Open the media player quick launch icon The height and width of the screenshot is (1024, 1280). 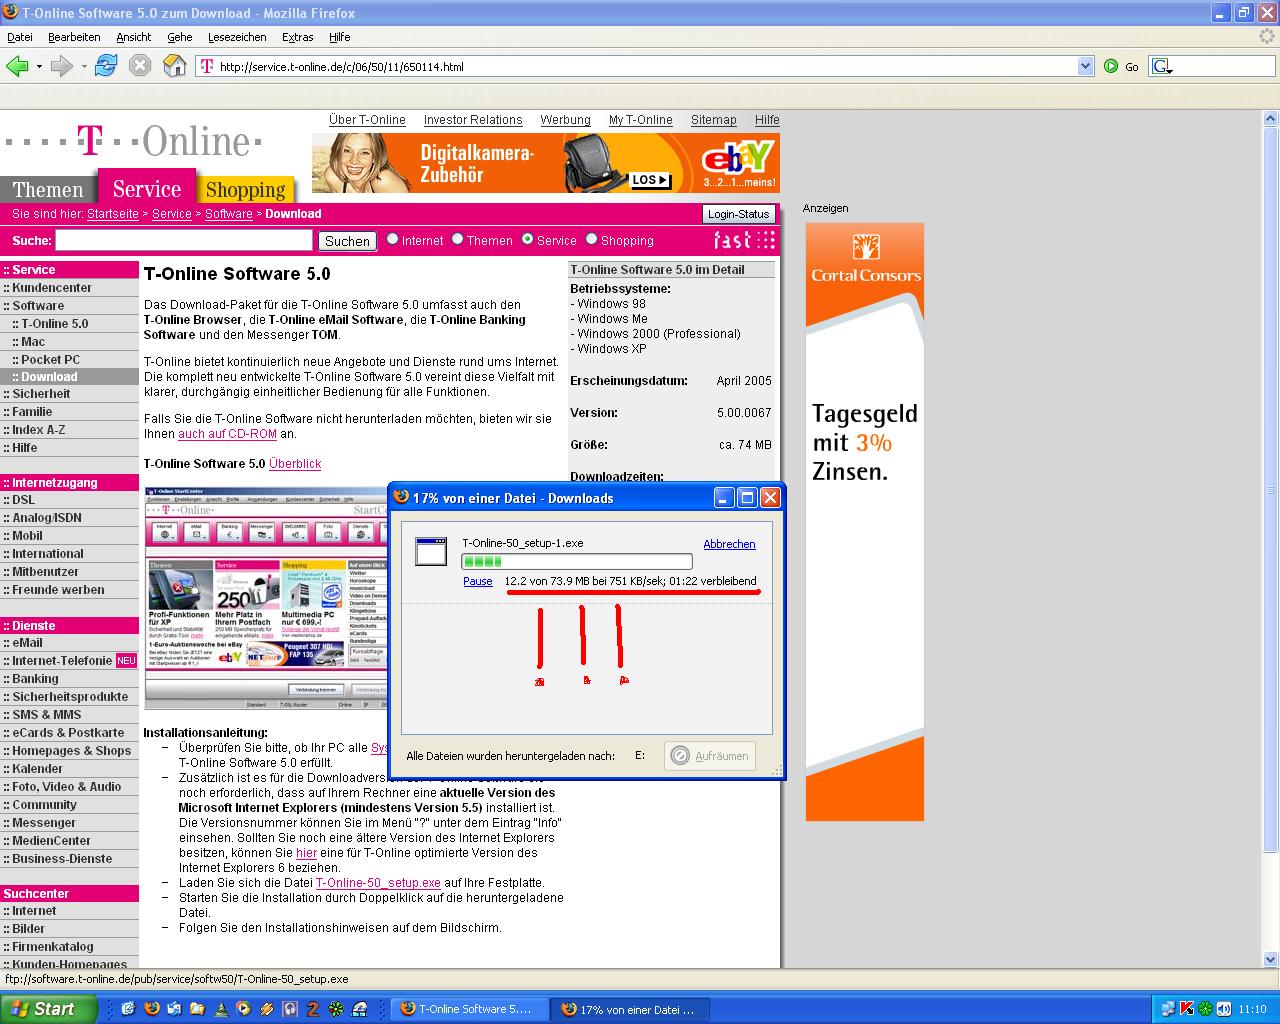pyautogui.click(x=243, y=1009)
